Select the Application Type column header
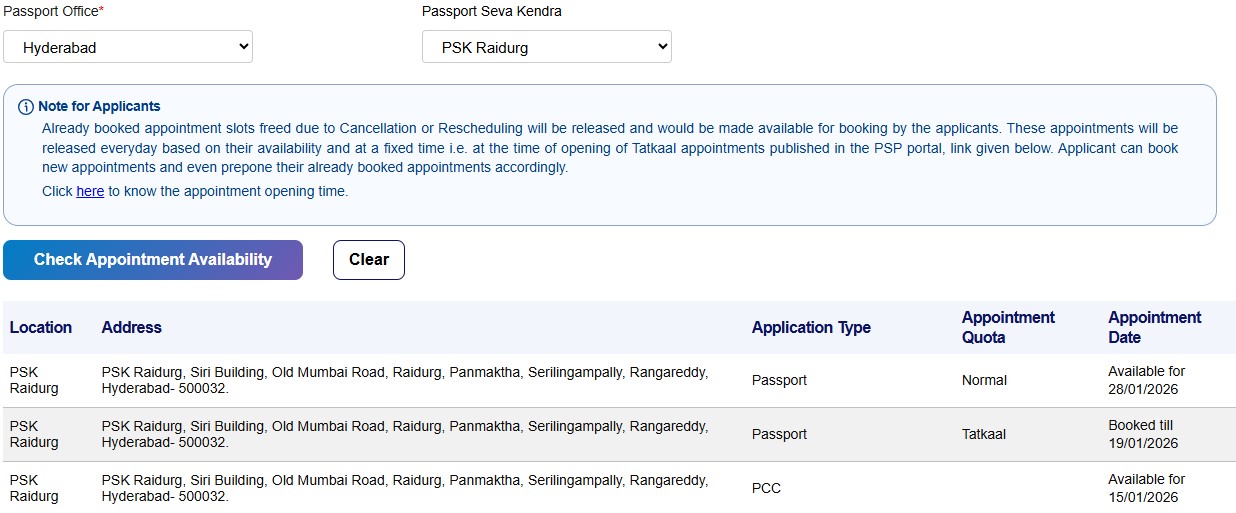 pos(811,327)
